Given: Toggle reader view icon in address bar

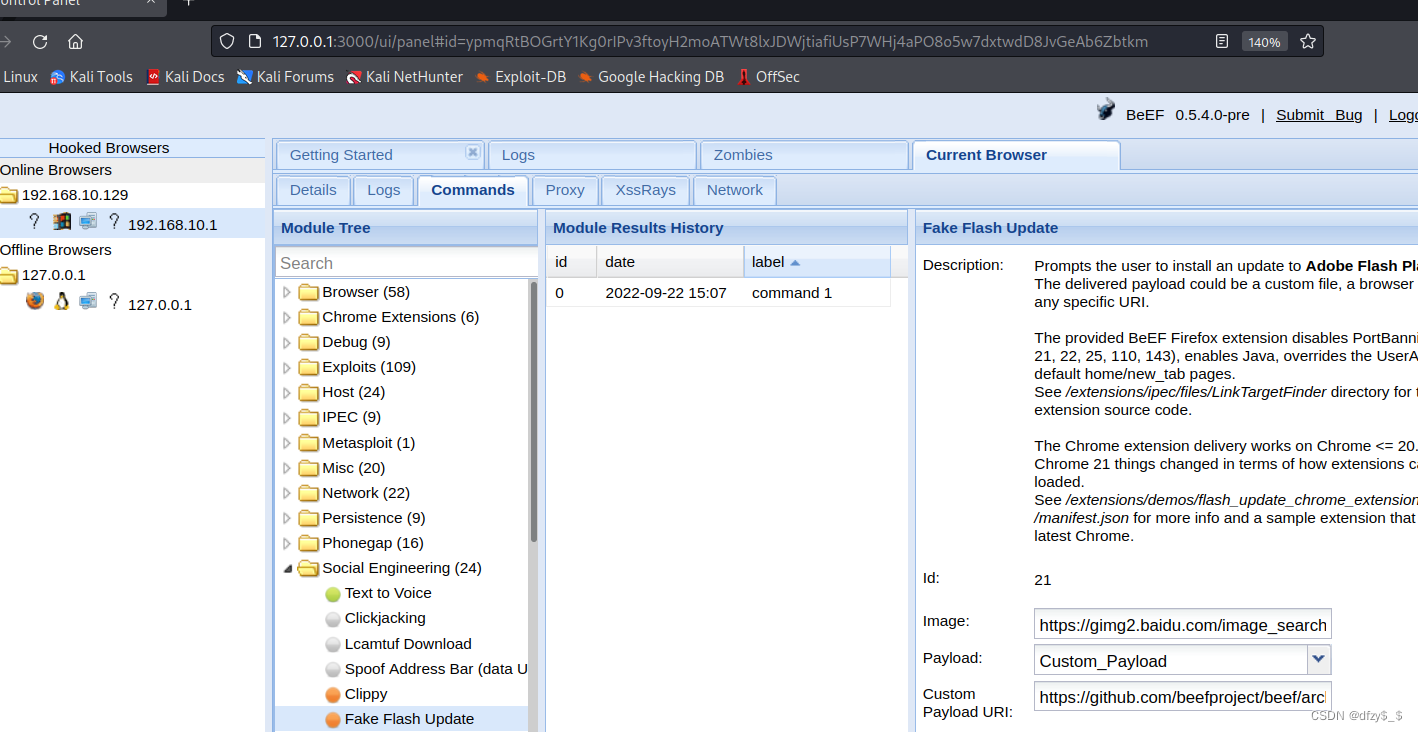Looking at the screenshot, I should click(1221, 42).
